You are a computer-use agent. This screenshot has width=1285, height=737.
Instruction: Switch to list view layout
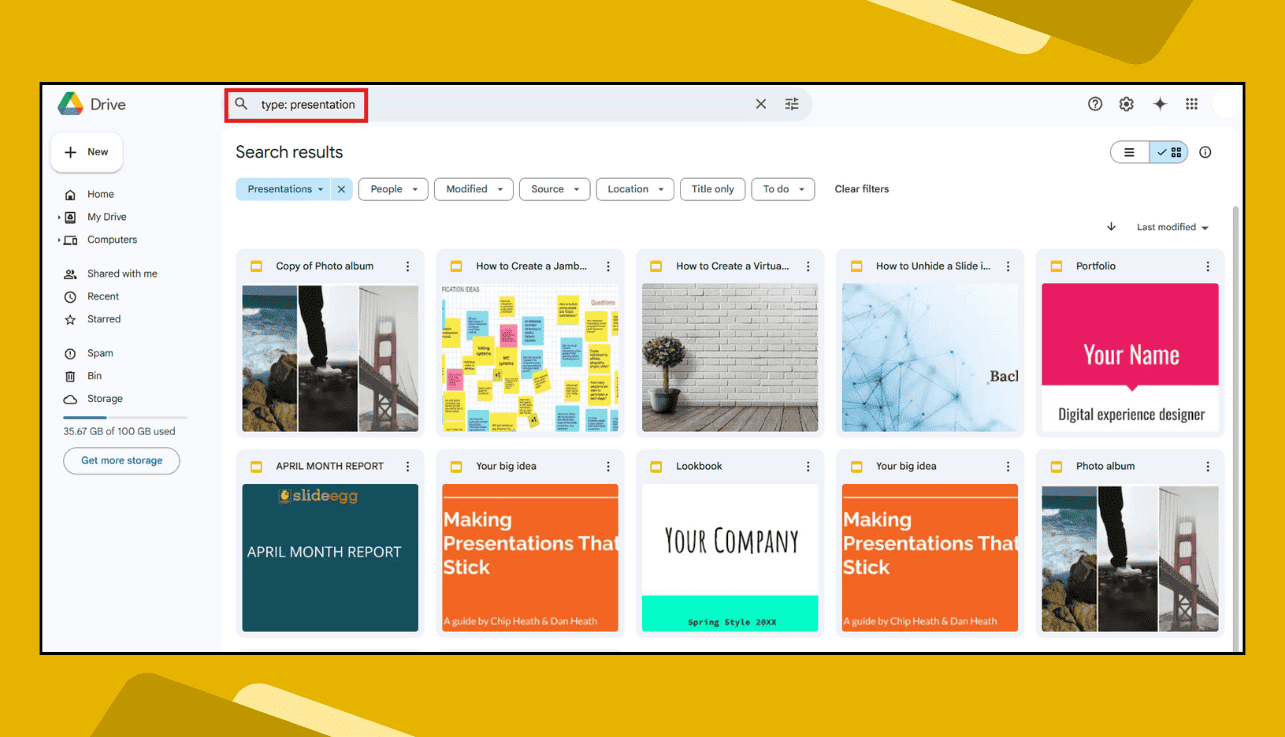[x=1129, y=151]
